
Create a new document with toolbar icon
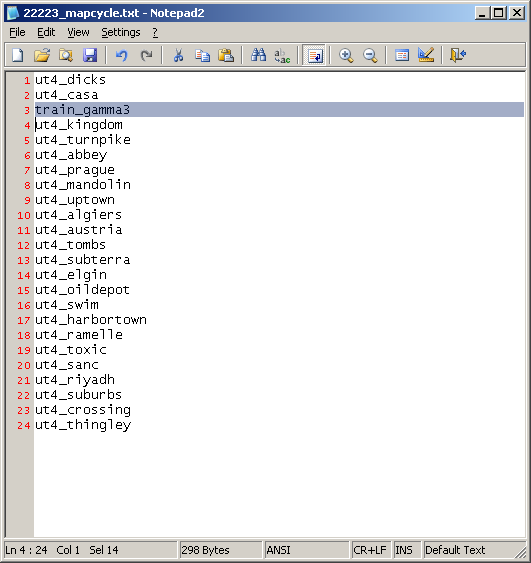18,55
